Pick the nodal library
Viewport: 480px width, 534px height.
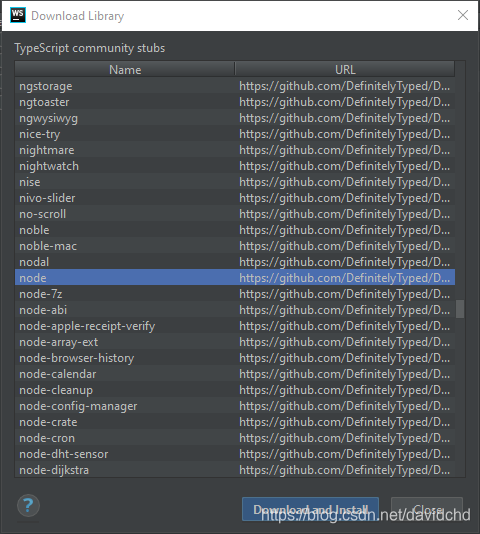235,262
